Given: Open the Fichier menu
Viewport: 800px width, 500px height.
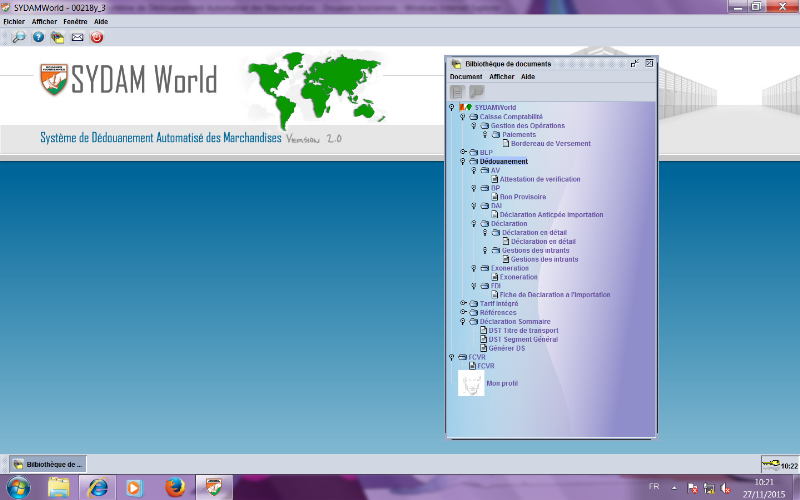Looking at the screenshot, I should coord(14,21).
